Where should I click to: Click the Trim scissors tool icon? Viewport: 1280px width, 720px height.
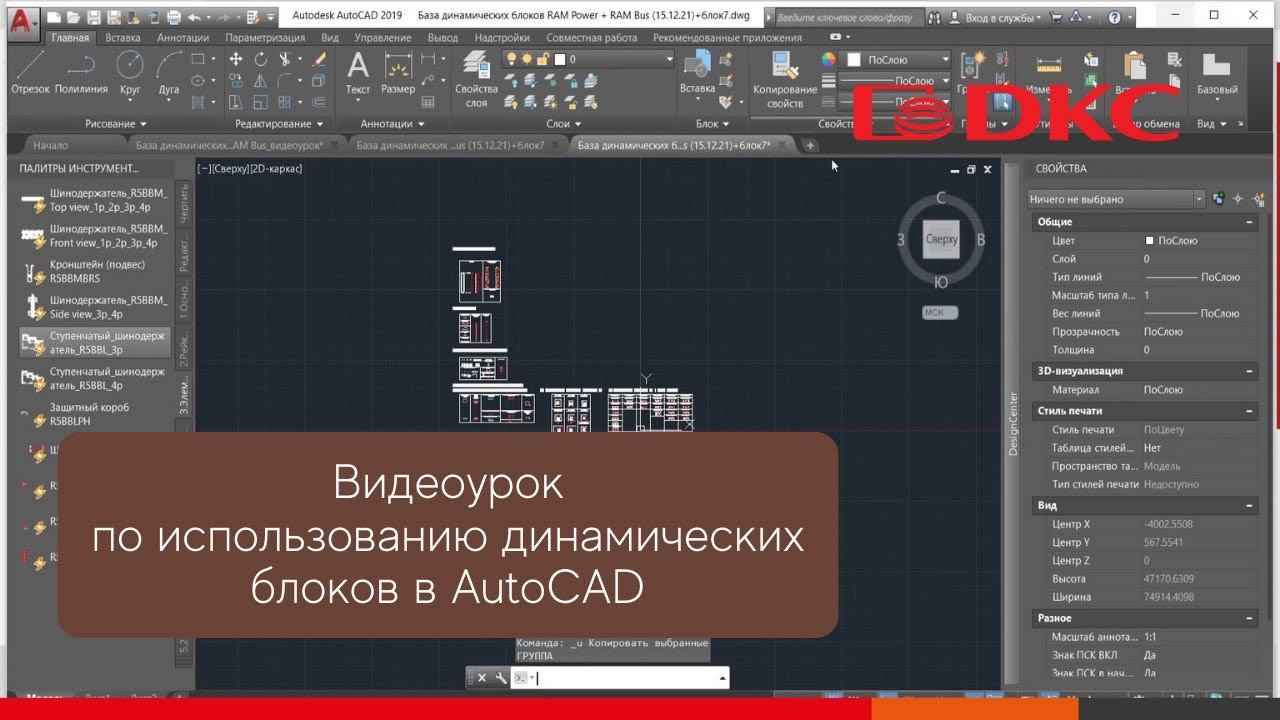coord(287,59)
